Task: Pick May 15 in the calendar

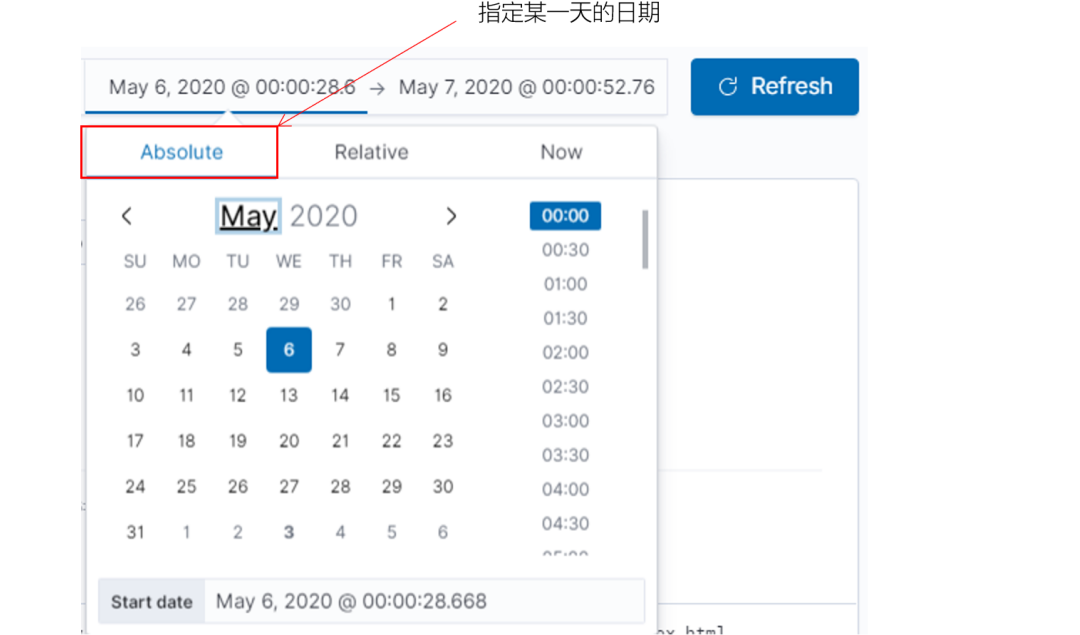Action: click(391, 395)
